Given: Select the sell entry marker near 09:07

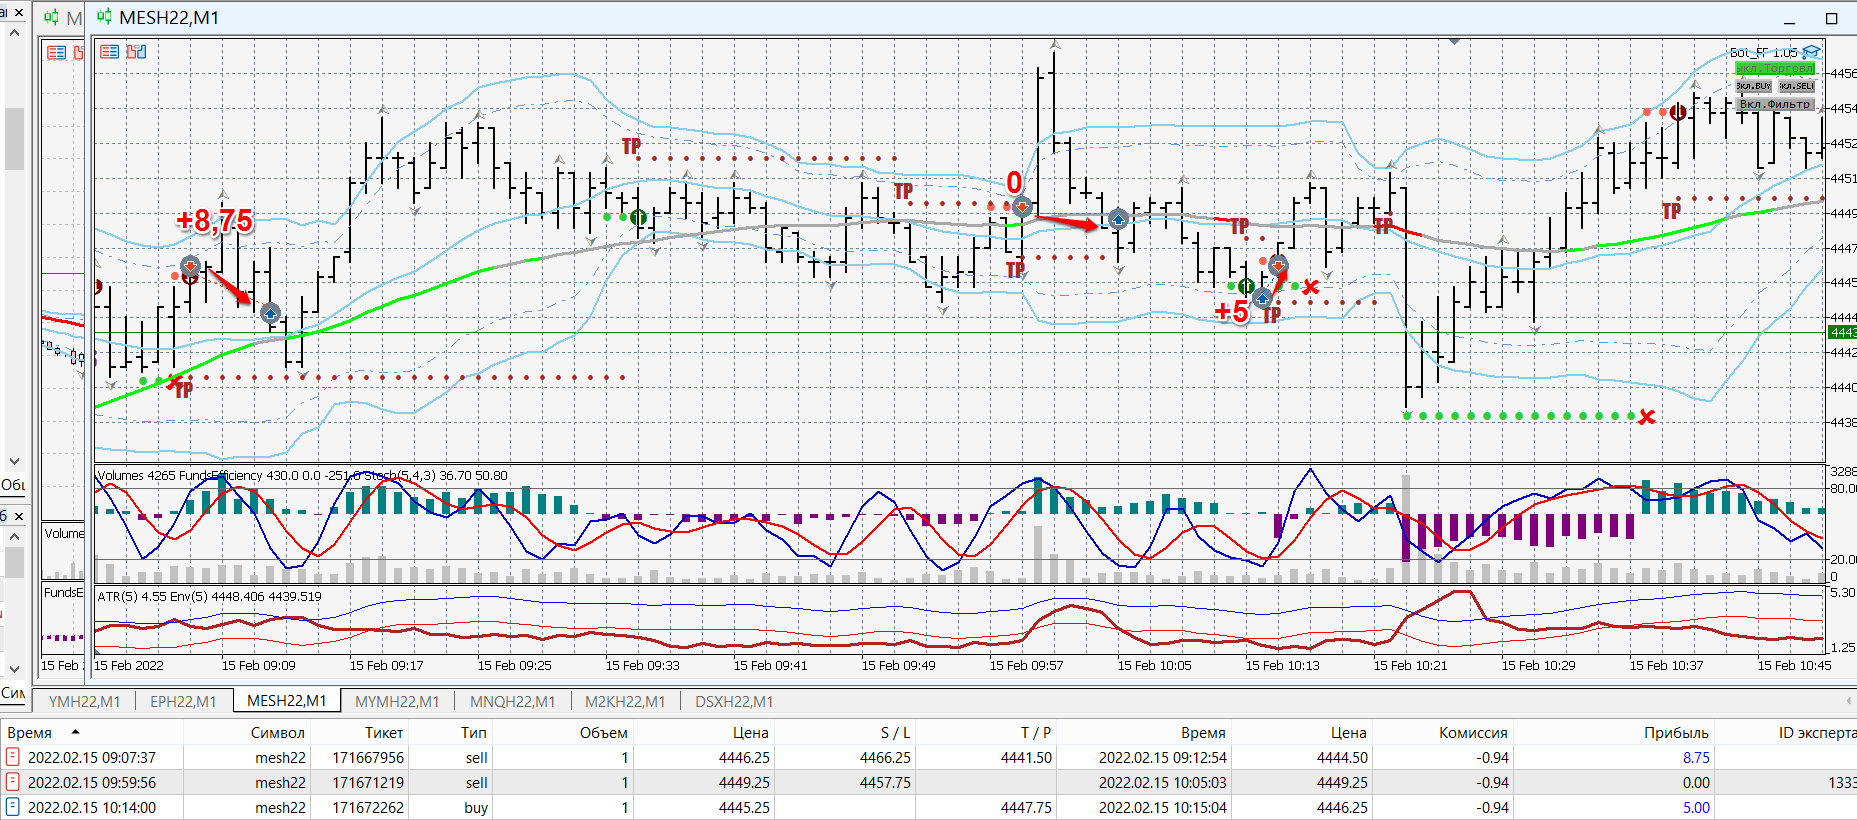Looking at the screenshot, I should point(190,266).
